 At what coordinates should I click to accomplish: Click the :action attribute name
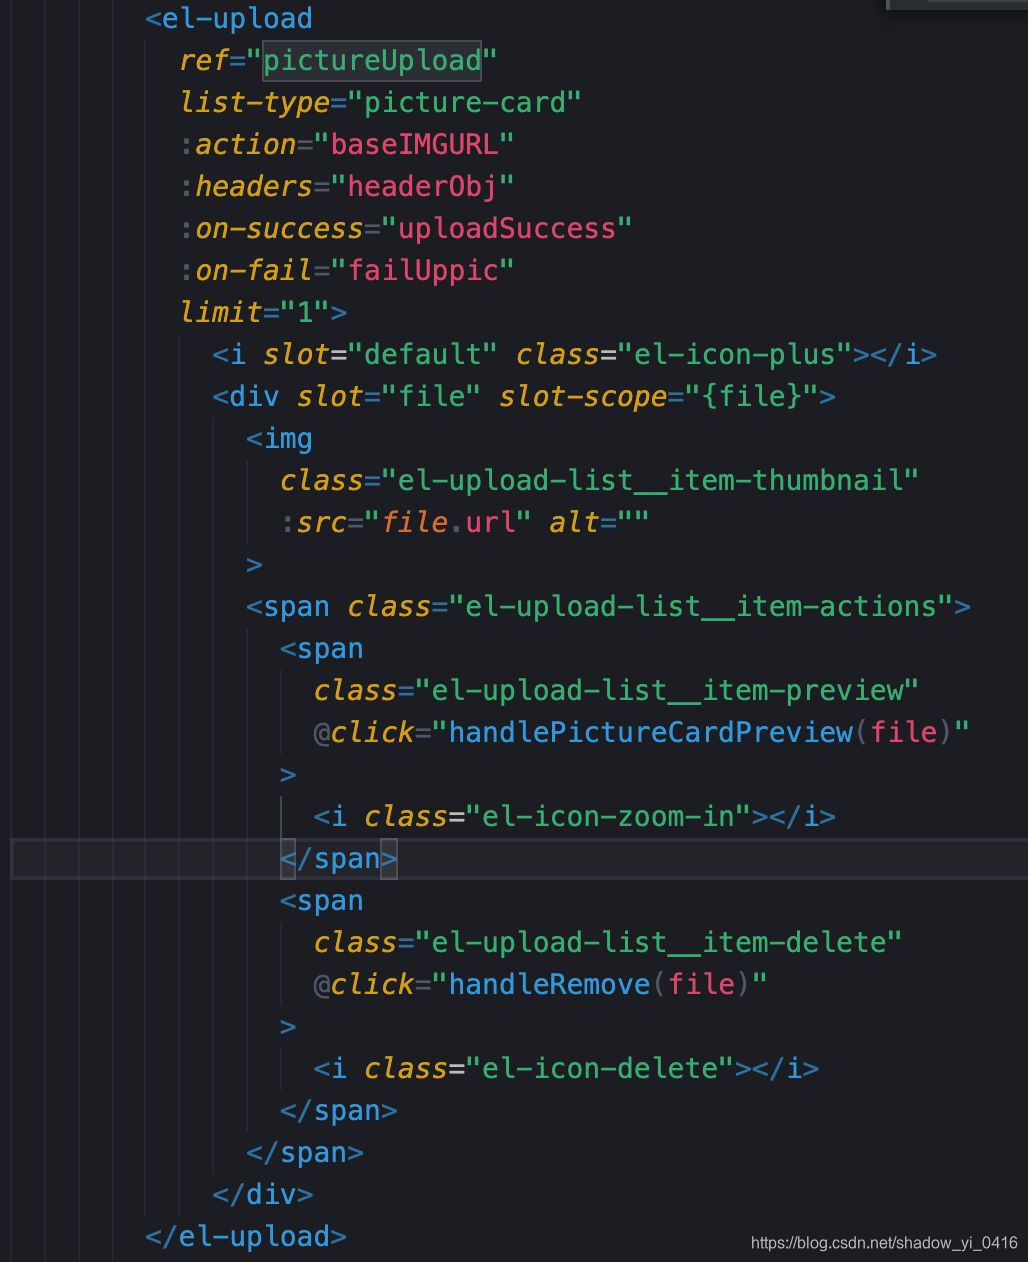[x=238, y=145]
